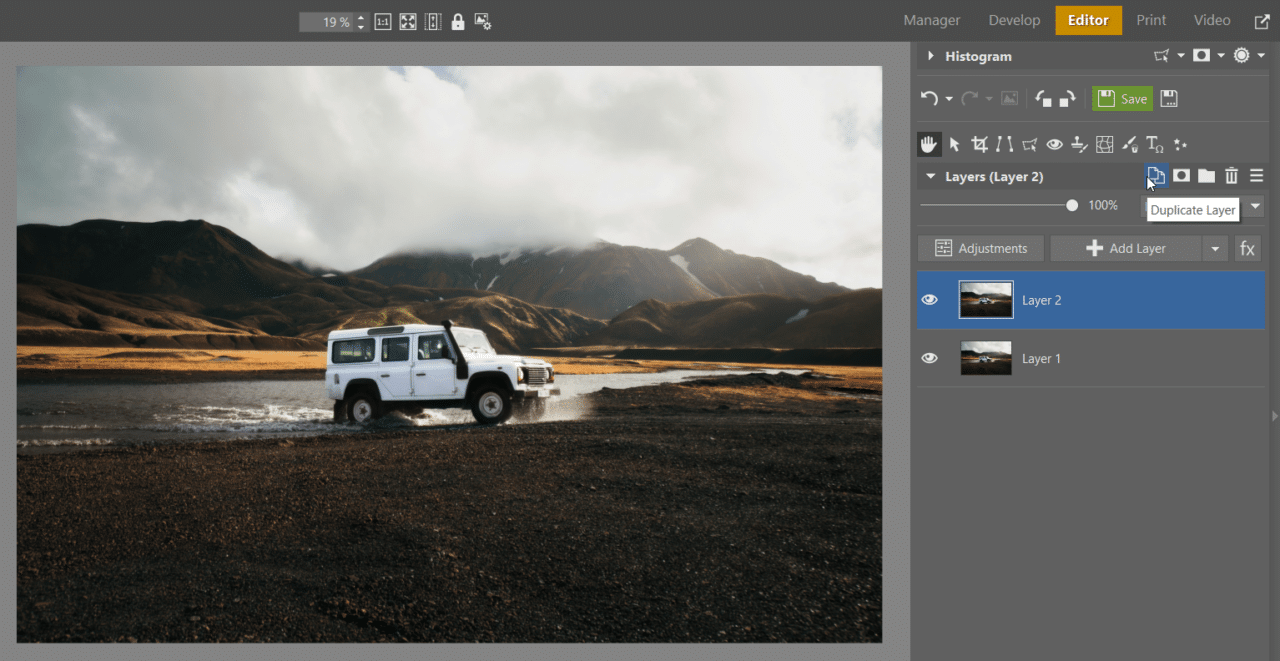Screen dimensions: 1280x661
Task: Open the Adjustments panel
Action: coord(980,248)
